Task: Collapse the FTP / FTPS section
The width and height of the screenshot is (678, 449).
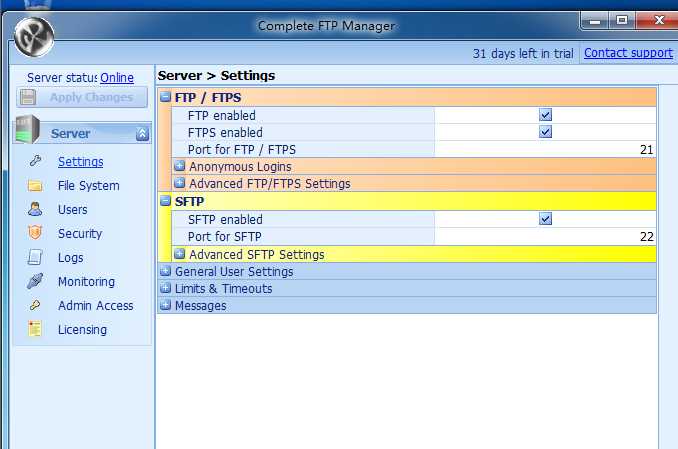Action: [165, 97]
